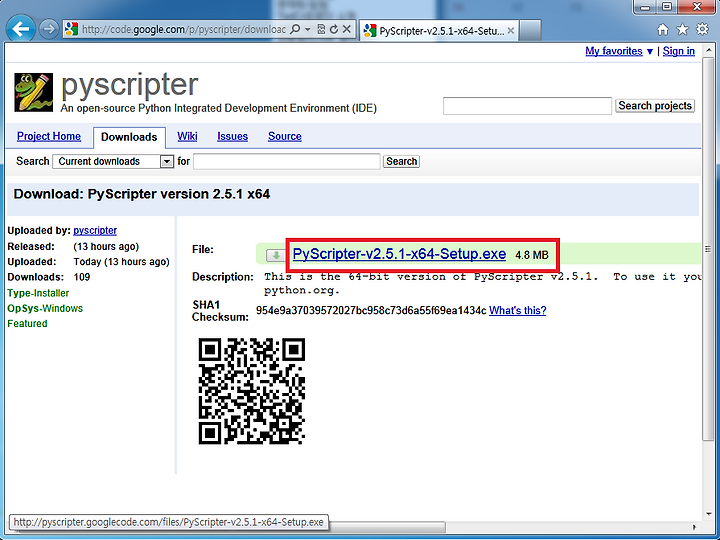Open the Wiki tab

[187, 136]
